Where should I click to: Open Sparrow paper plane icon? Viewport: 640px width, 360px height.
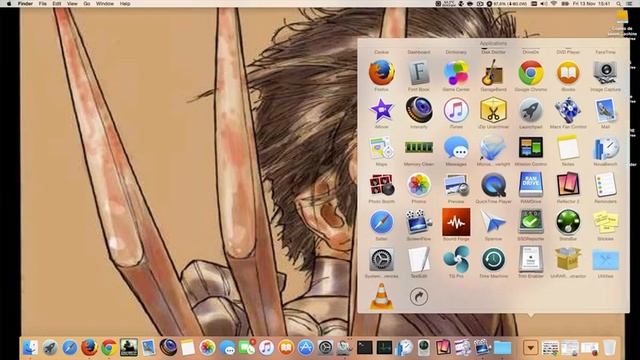pos(493,222)
